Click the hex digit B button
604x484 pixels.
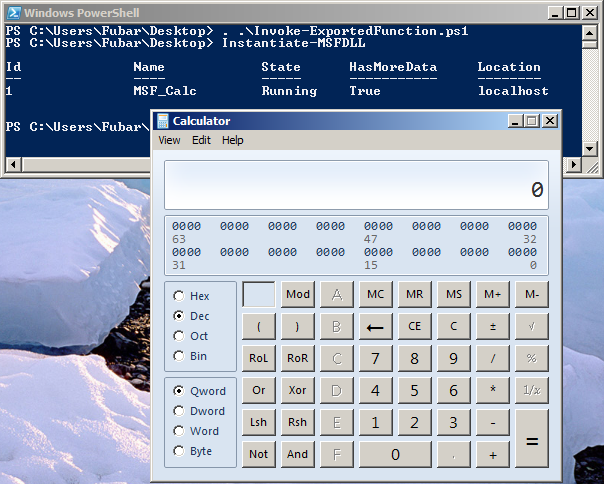pyautogui.click(x=337, y=326)
